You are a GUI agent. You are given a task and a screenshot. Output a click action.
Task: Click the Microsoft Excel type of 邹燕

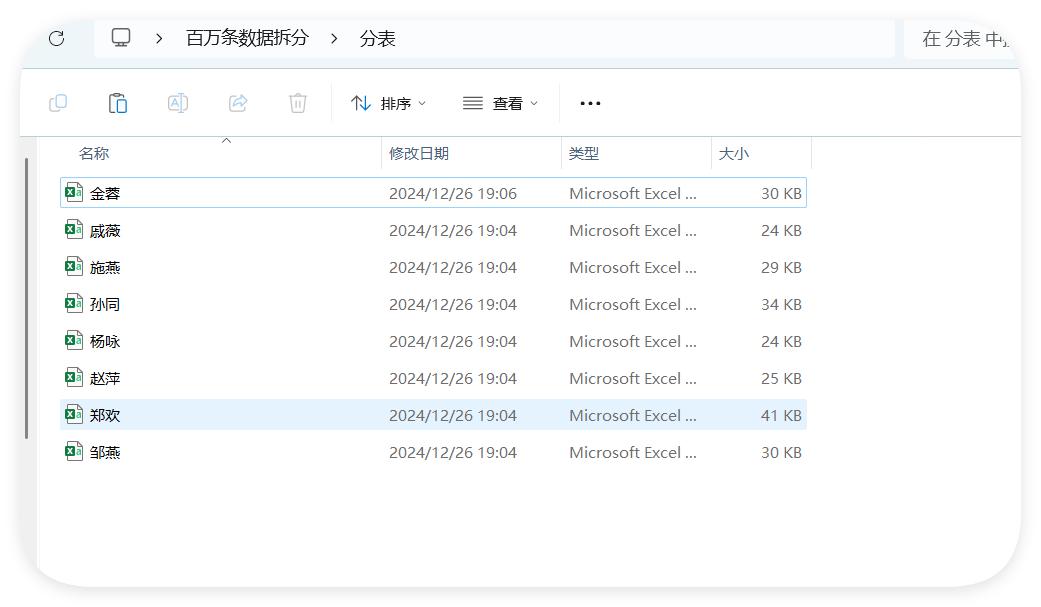pyautogui.click(x=633, y=452)
